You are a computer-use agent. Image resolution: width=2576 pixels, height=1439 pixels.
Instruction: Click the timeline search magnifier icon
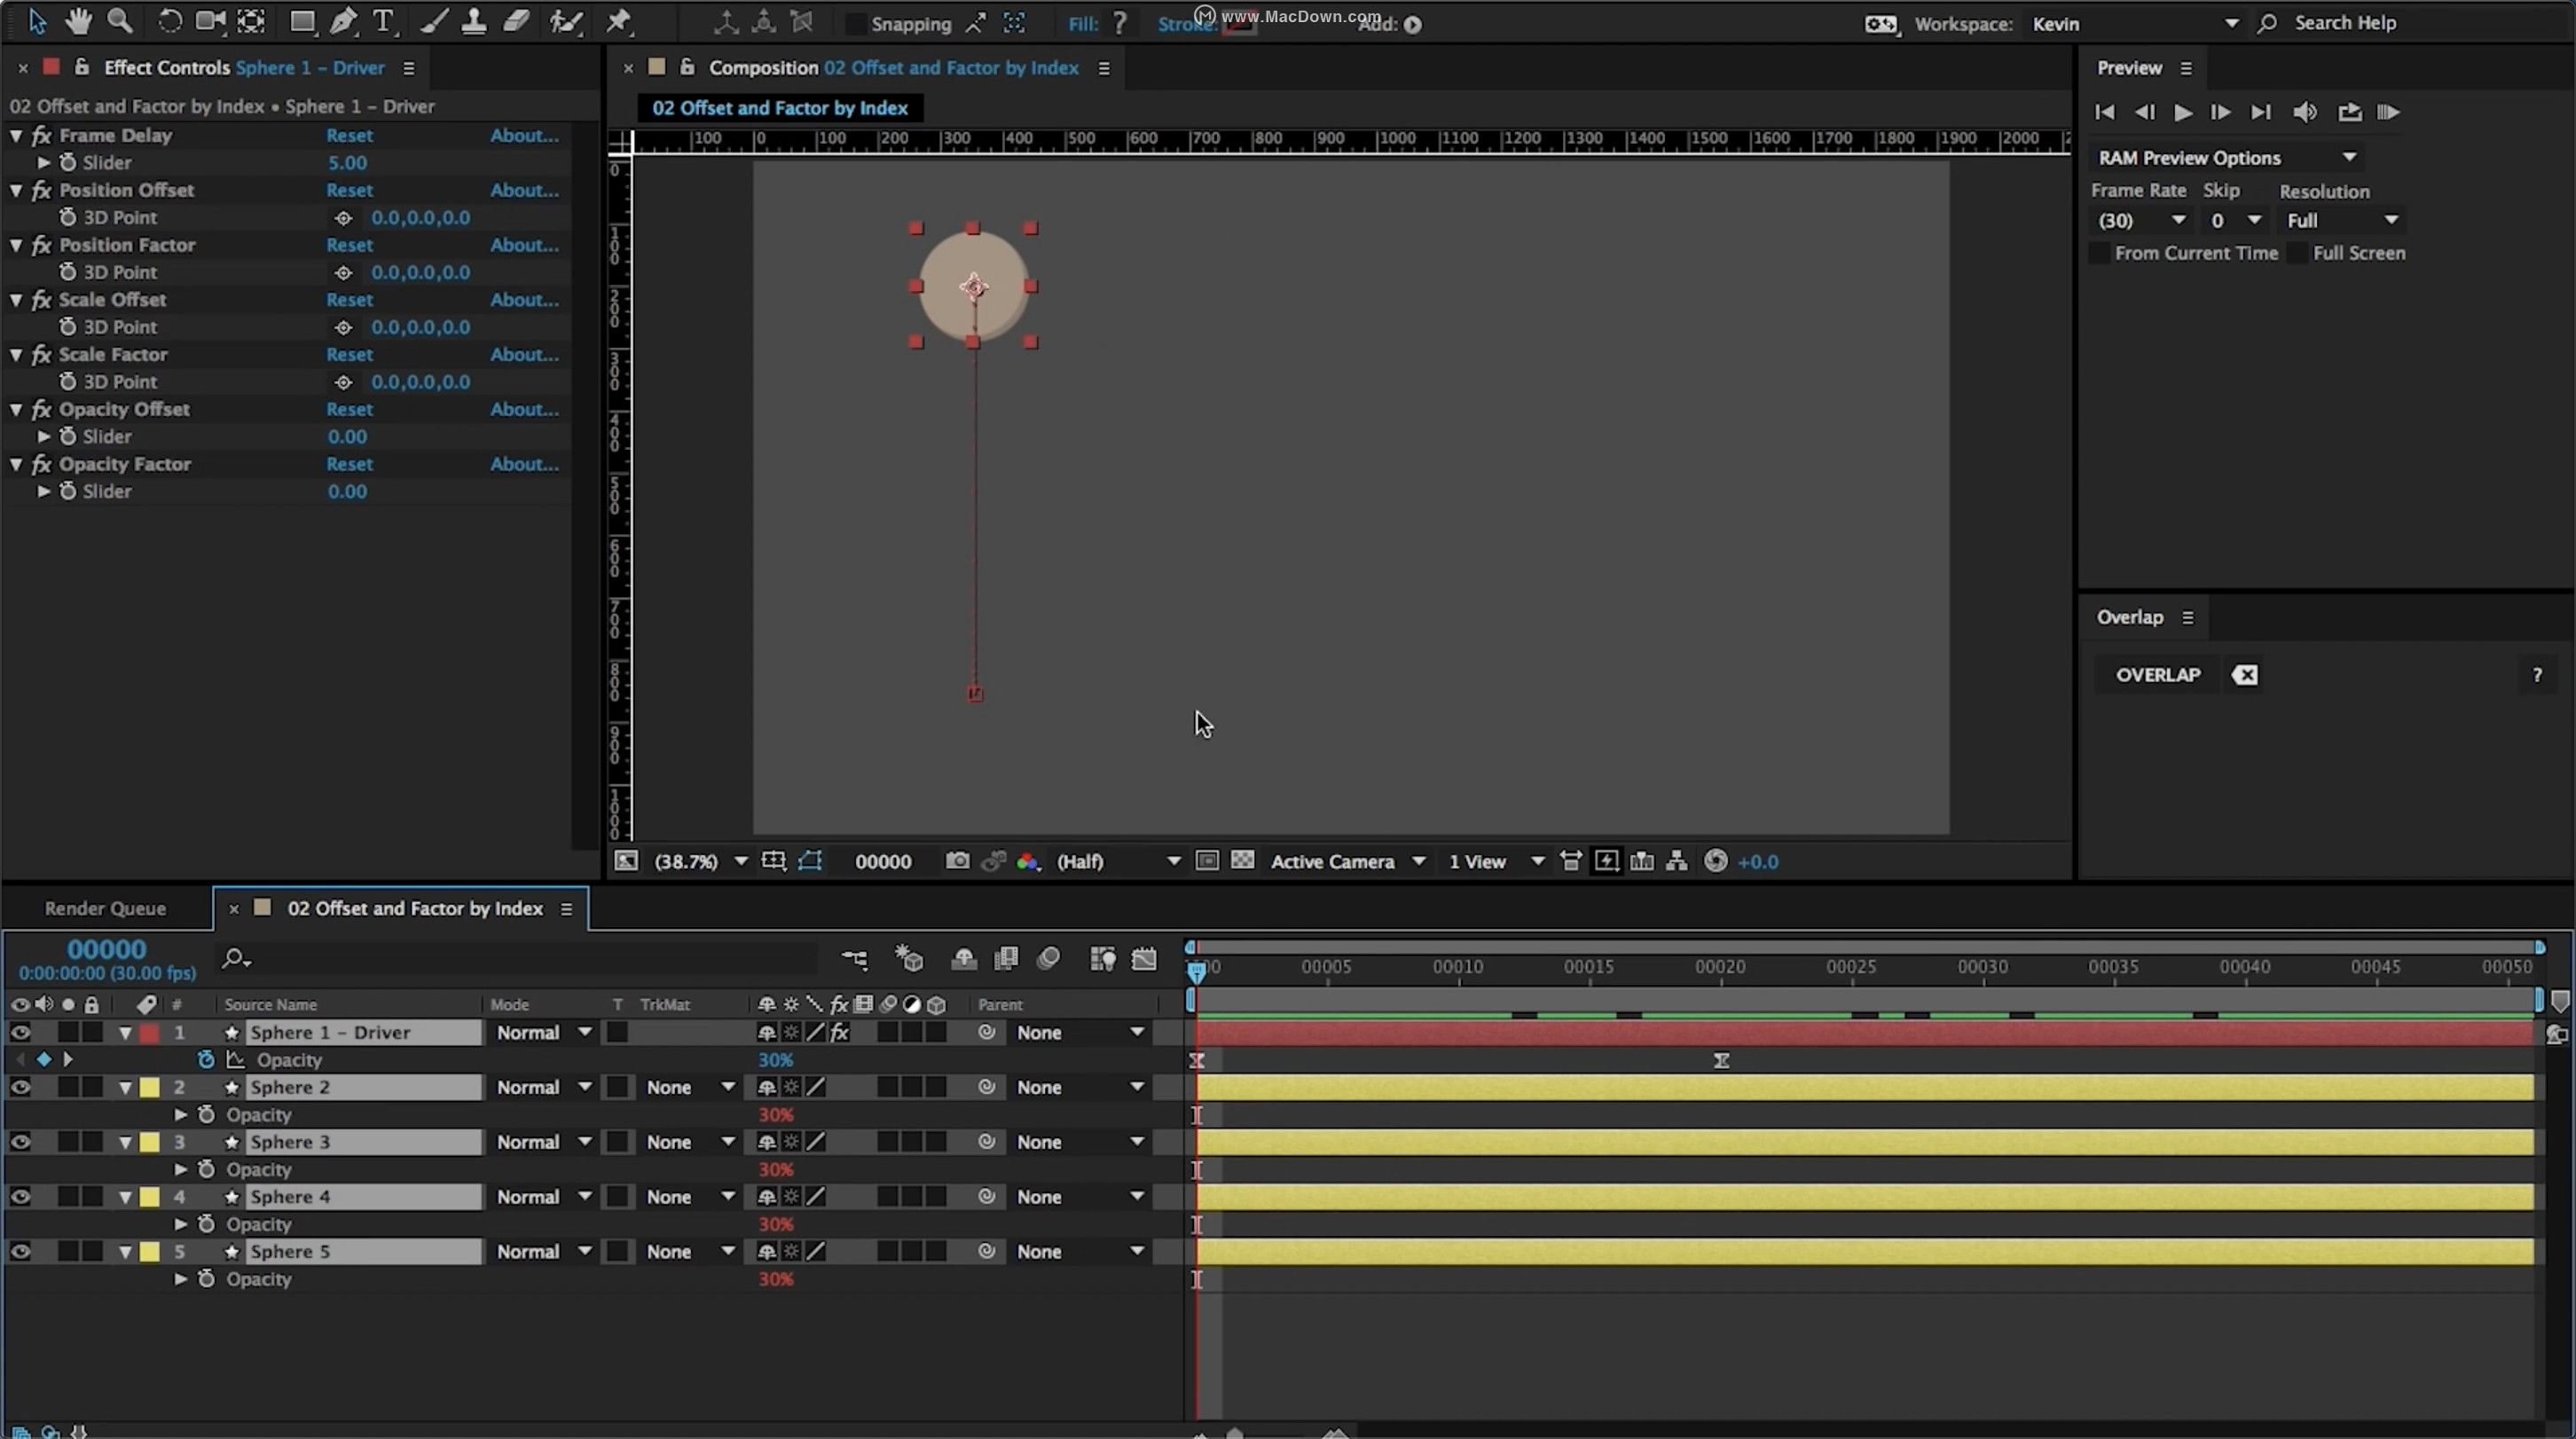[x=235, y=959]
